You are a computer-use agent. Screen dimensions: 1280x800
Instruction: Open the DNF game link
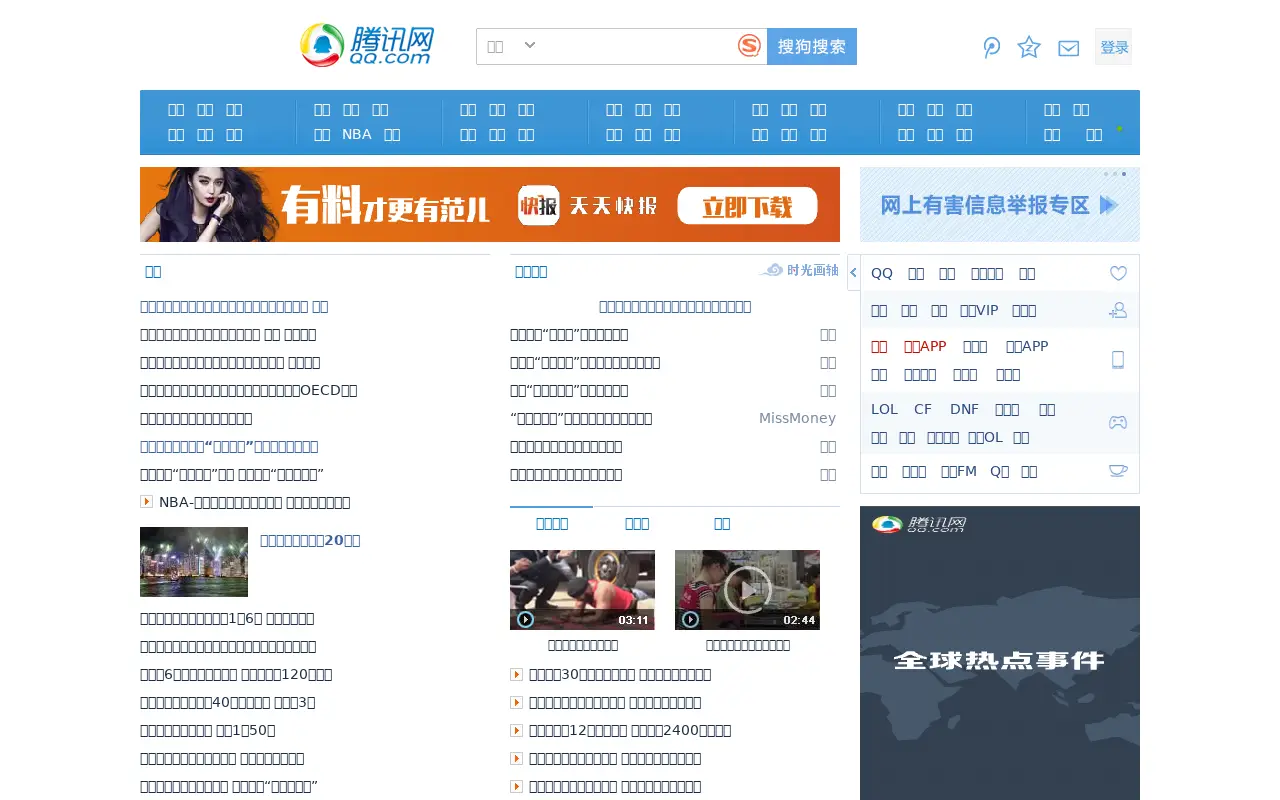[964, 409]
